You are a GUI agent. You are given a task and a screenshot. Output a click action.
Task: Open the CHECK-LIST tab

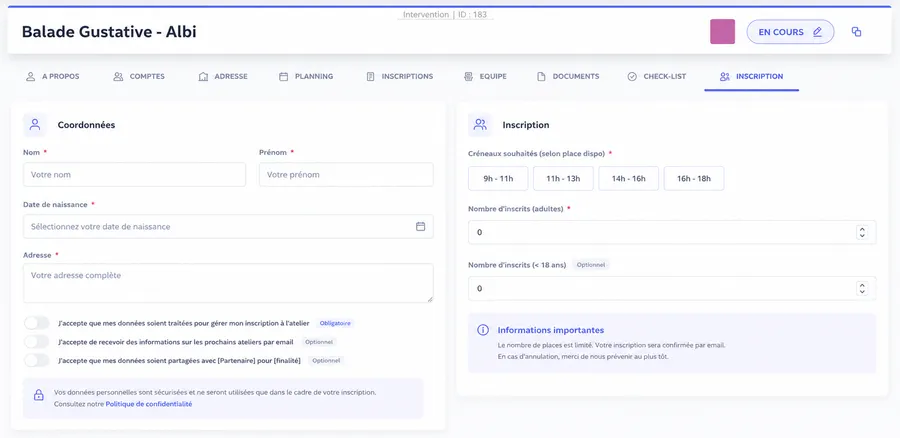657,76
